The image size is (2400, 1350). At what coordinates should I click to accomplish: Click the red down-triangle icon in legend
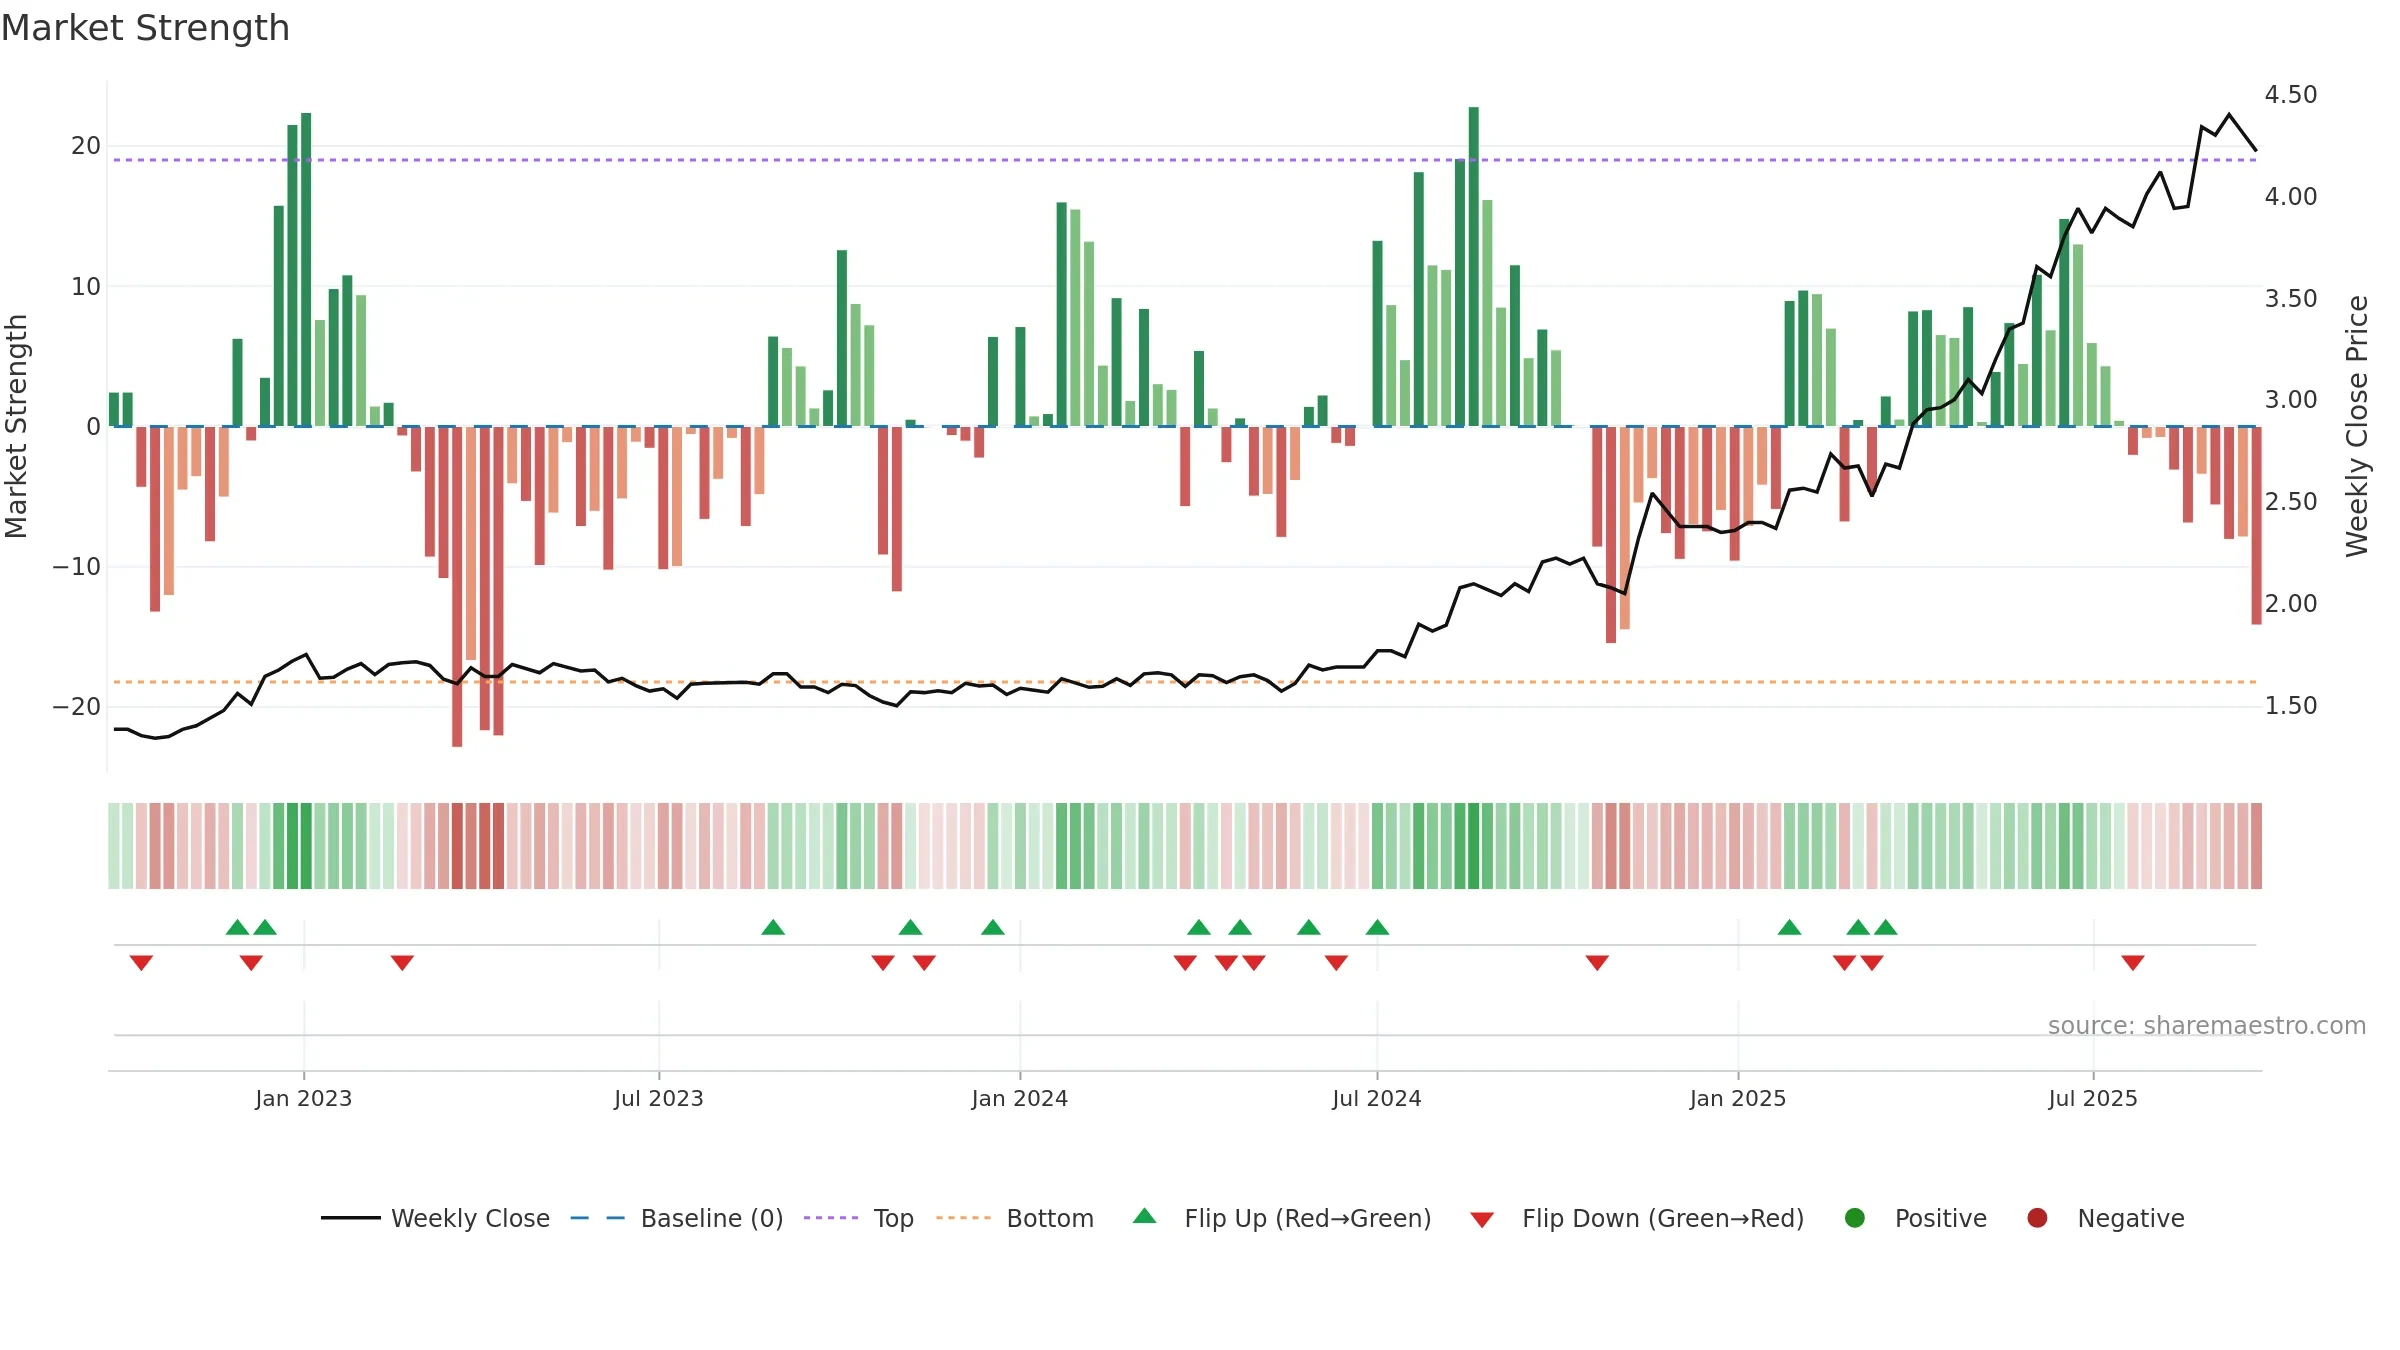click(x=1482, y=1220)
